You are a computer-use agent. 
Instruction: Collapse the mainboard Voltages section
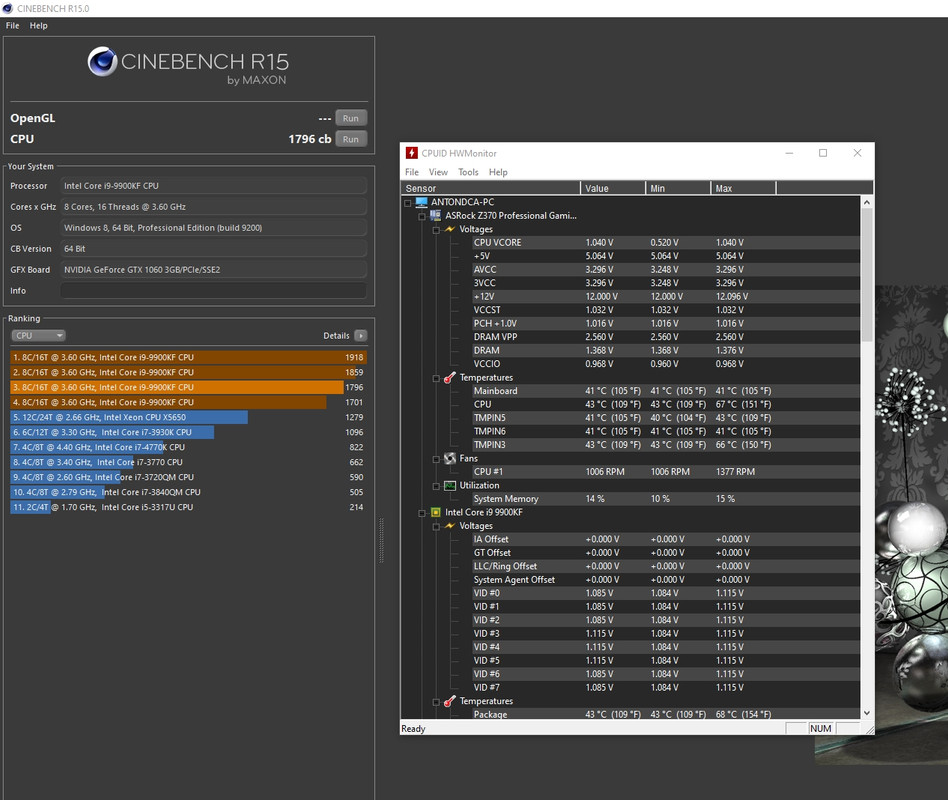click(x=436, y=230)
